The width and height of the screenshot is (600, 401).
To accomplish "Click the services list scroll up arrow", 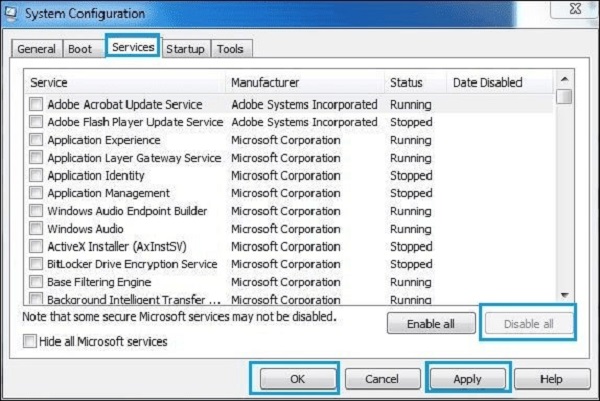I will [565, 78].
